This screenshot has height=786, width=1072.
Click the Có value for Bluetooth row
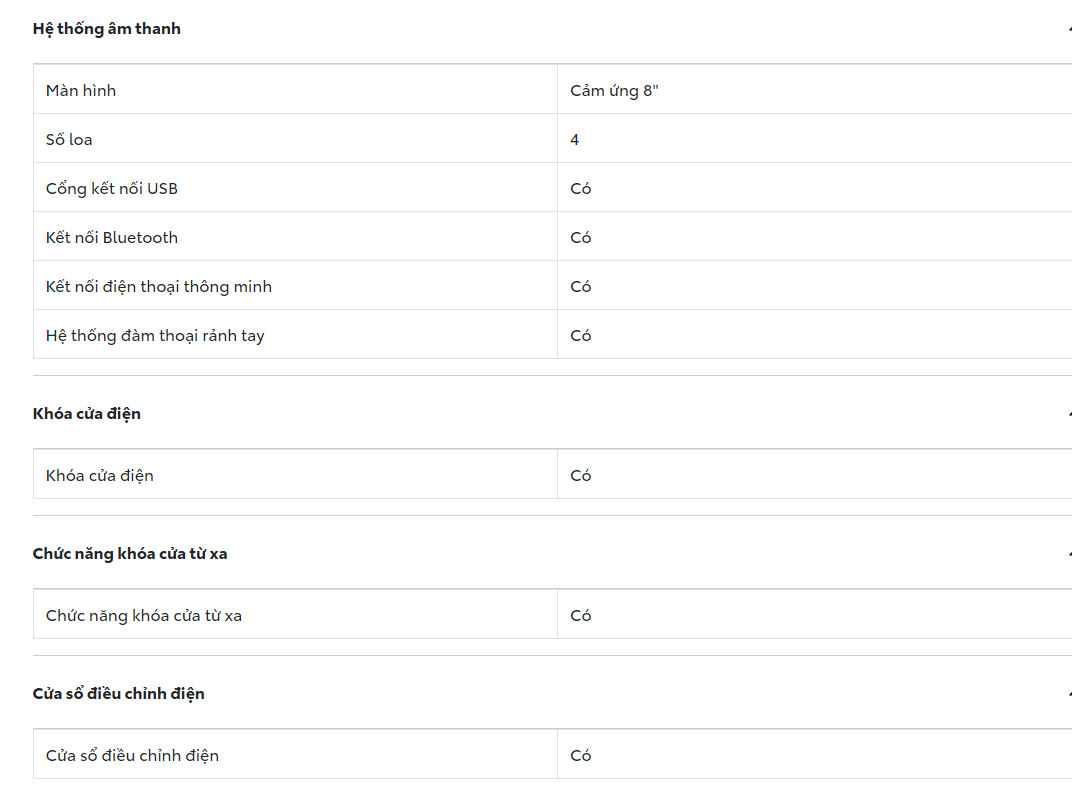point(581,238)
